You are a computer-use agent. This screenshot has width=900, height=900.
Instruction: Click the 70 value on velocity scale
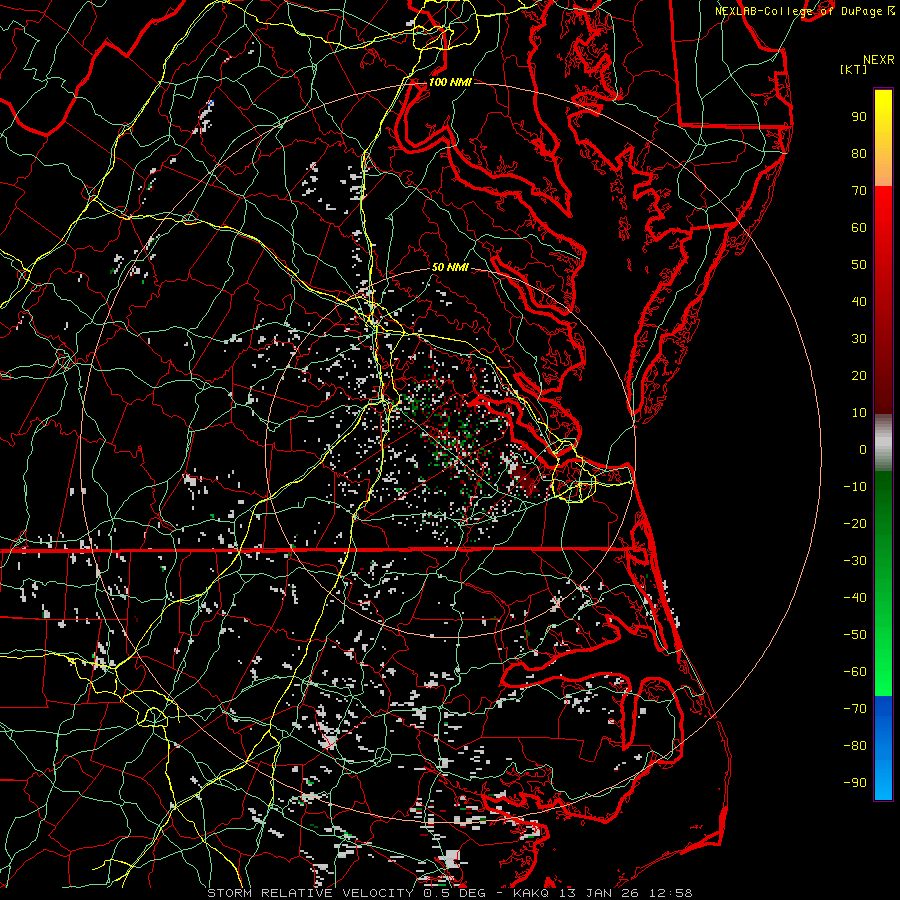pyautogui.click(x=859, y=191)
